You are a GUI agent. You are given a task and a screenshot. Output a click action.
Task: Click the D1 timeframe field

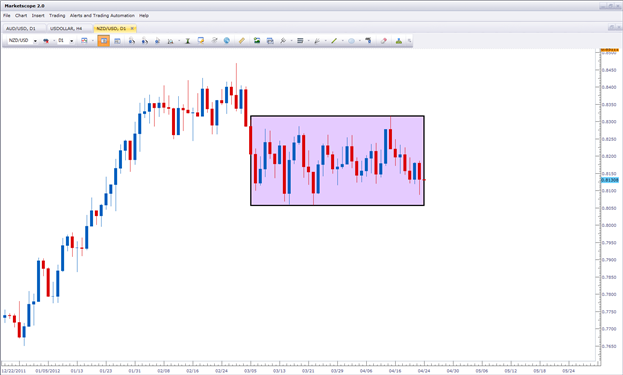coord(62,41)
